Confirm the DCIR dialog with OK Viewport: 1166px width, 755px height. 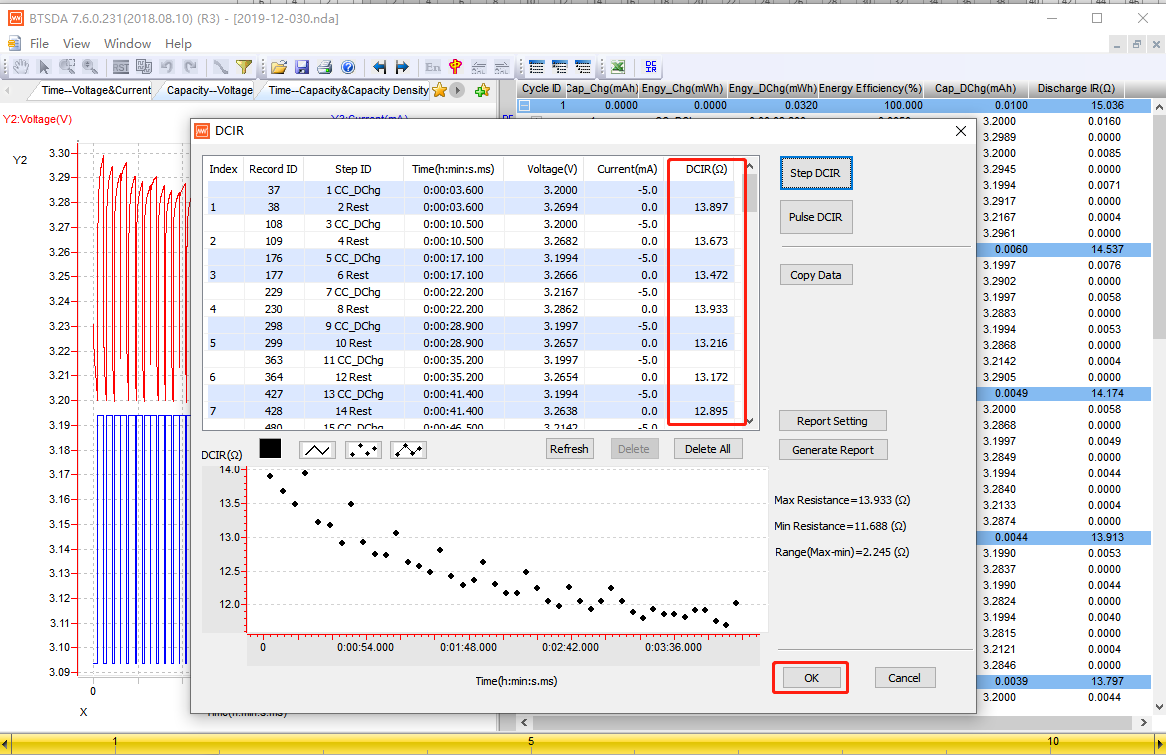pyautogui.click(x=811, y=678)
